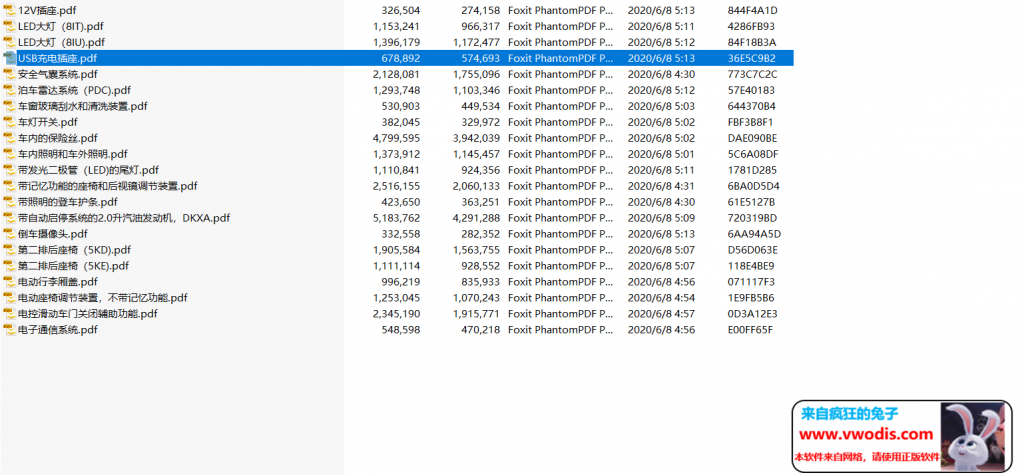
Task: Click the 车窗玻璃刮水和清洗装置.pdf file name
Action: coord(82,106)
